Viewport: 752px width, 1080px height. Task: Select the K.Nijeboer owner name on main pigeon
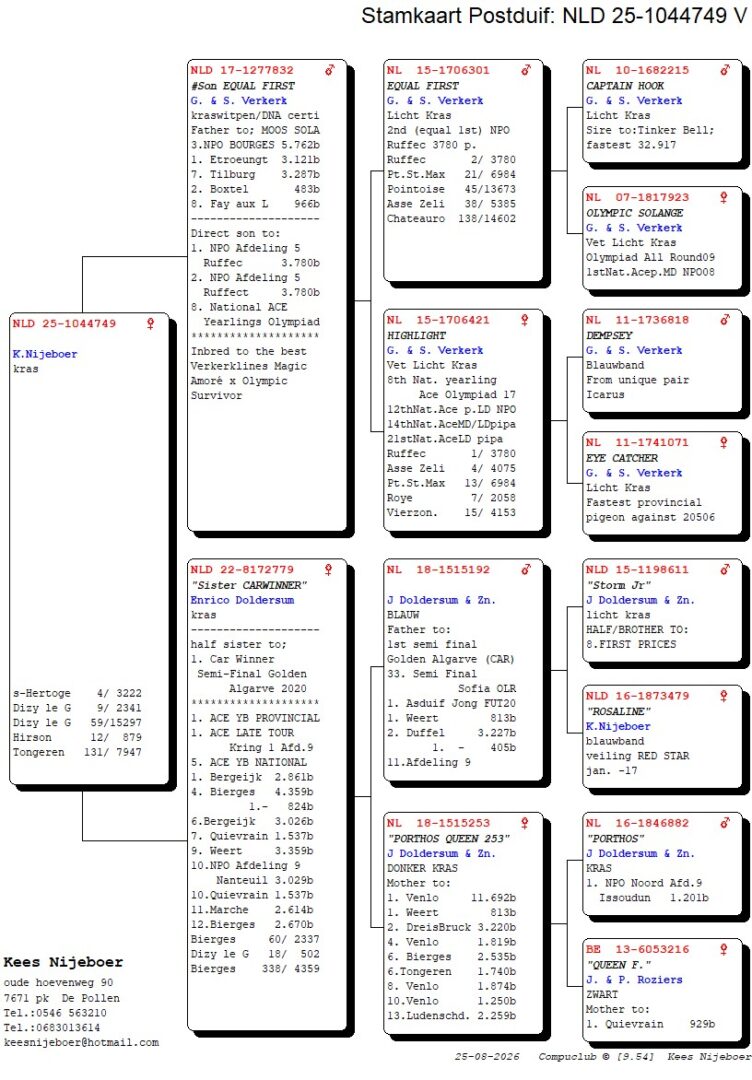45,354
